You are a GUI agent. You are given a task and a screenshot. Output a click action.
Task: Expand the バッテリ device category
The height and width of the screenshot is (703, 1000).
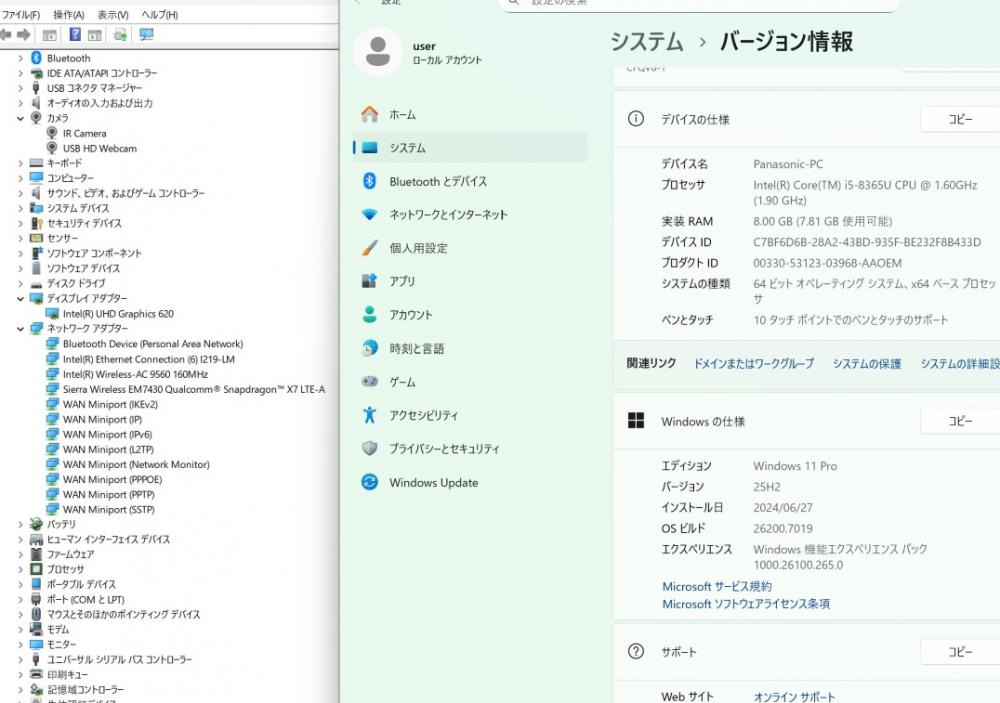(20, 524)
